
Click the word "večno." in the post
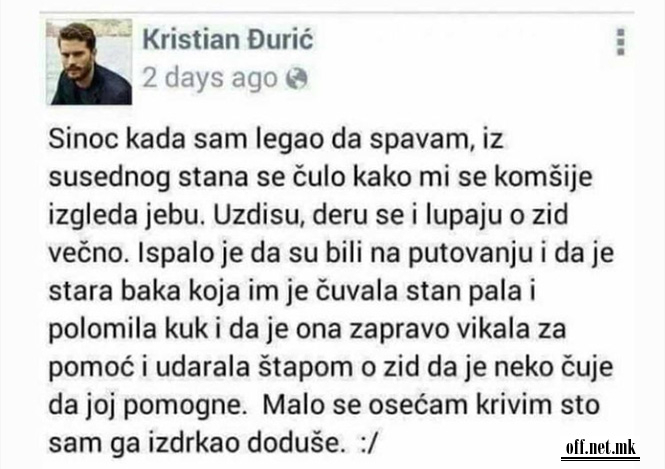tap(88, 254)
